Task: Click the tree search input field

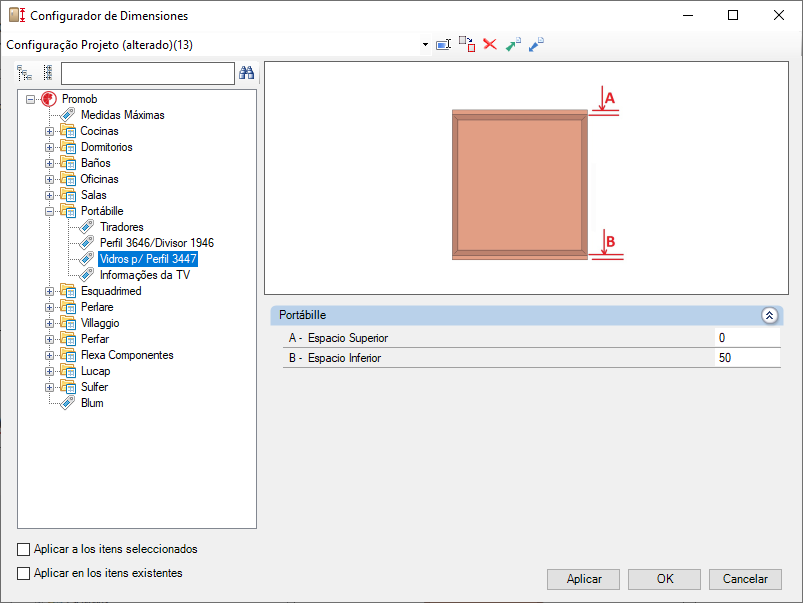Action: 147,73
